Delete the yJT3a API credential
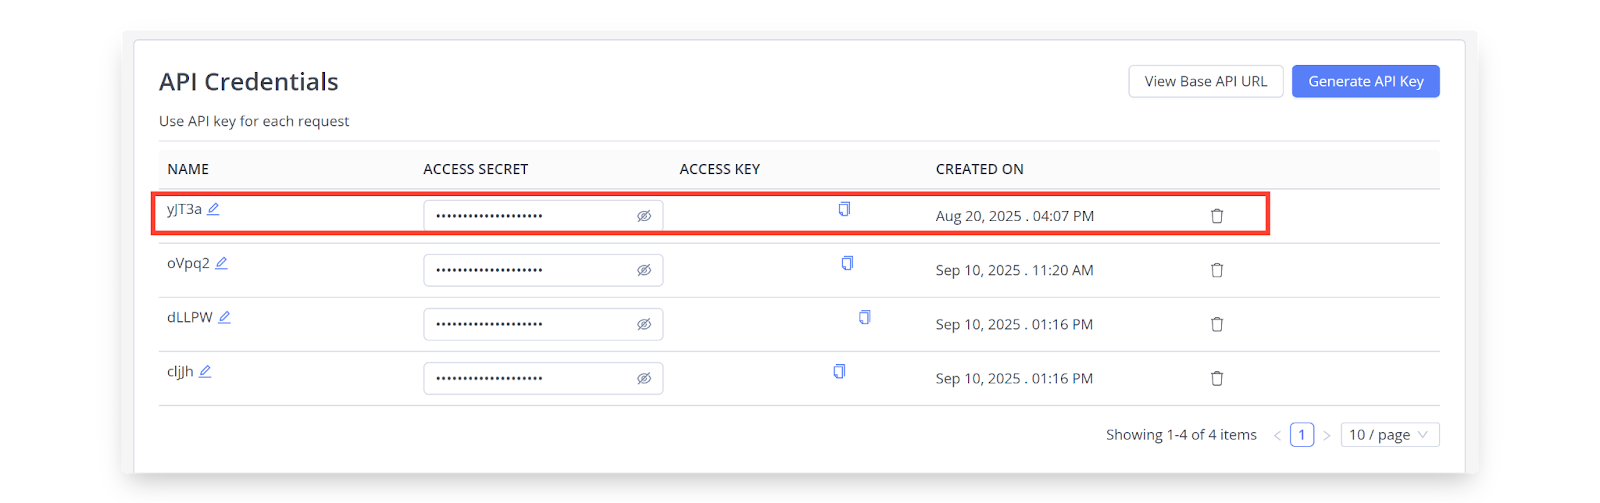 [x=1217, y=216]
